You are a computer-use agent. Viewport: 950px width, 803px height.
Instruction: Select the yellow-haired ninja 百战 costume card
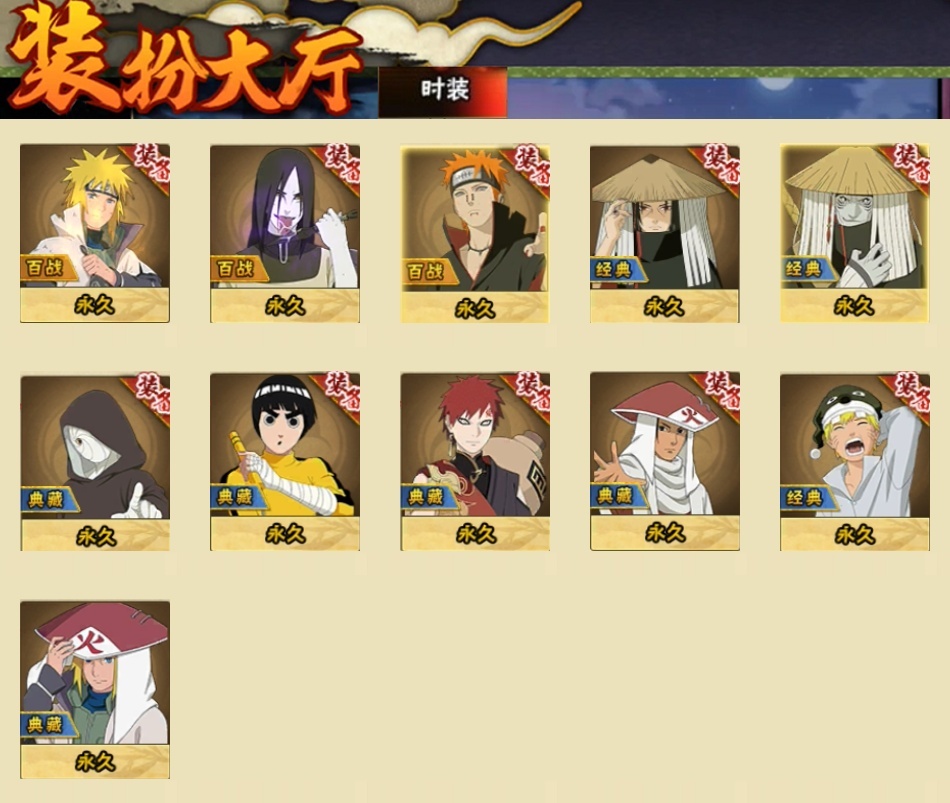click(95, 233)
